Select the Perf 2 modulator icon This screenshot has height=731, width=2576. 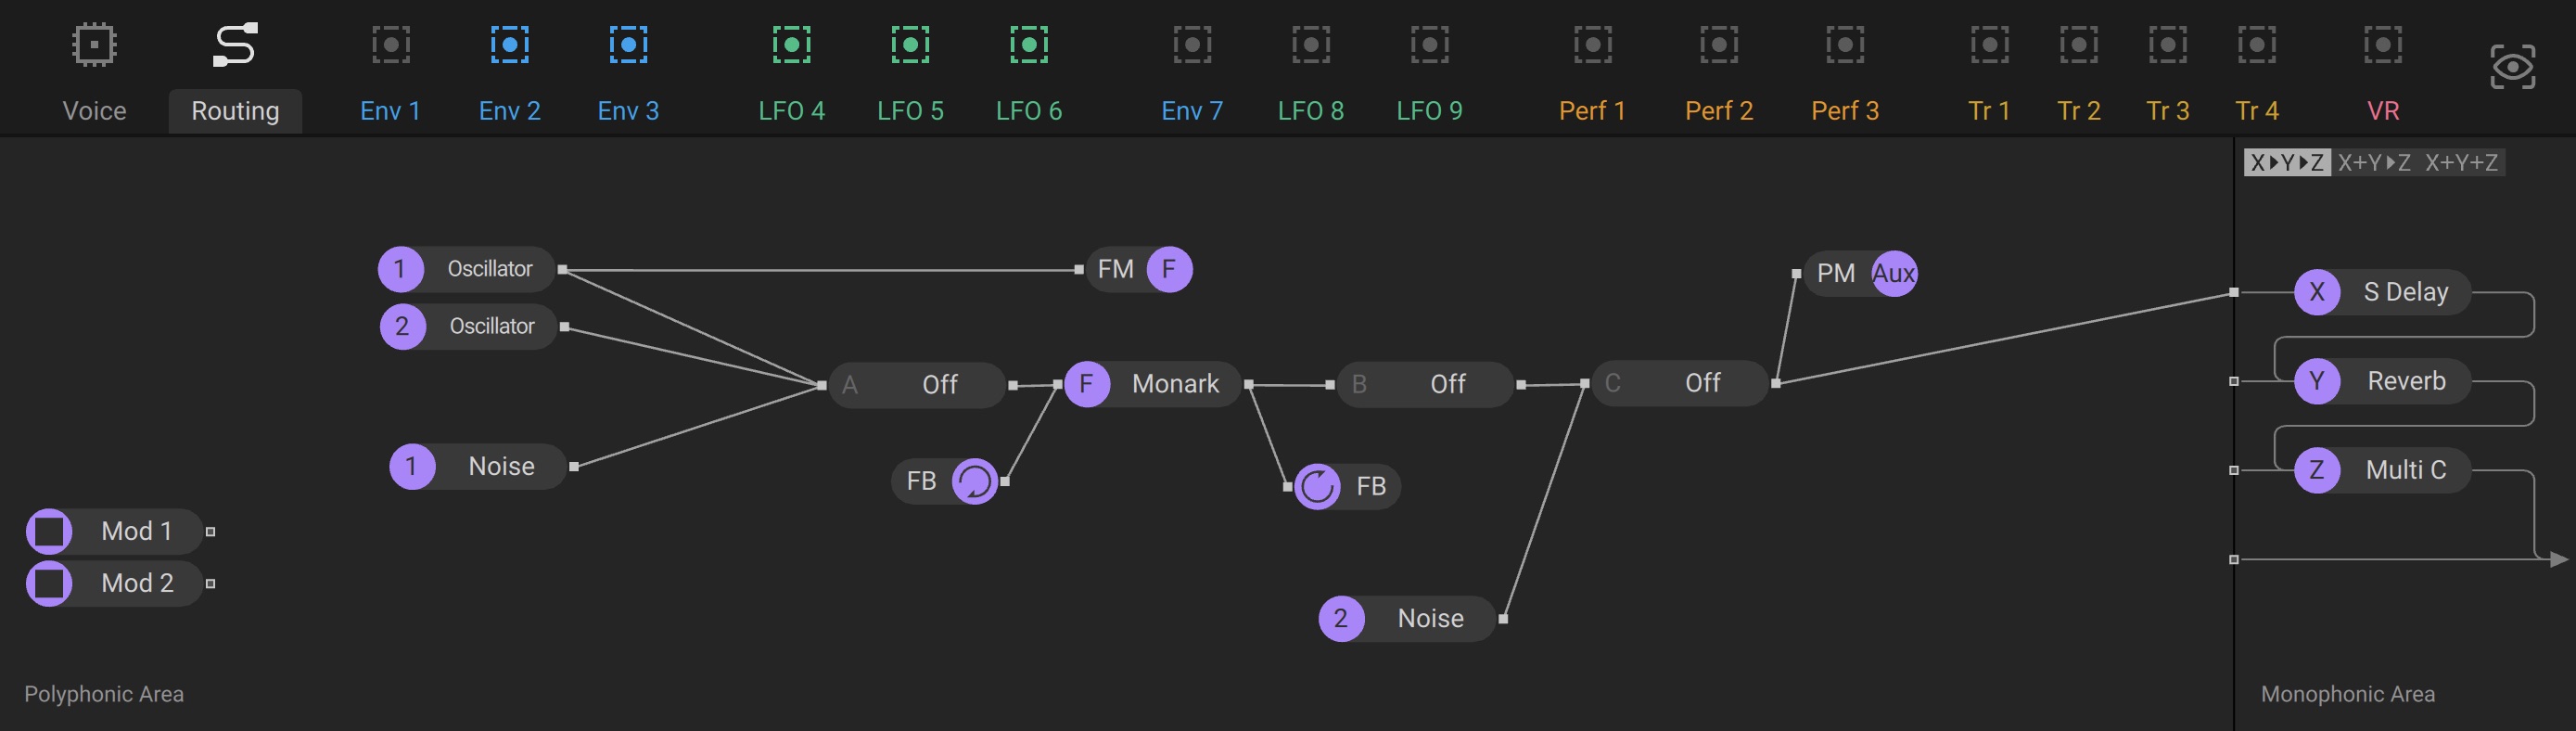(1719, 45)
